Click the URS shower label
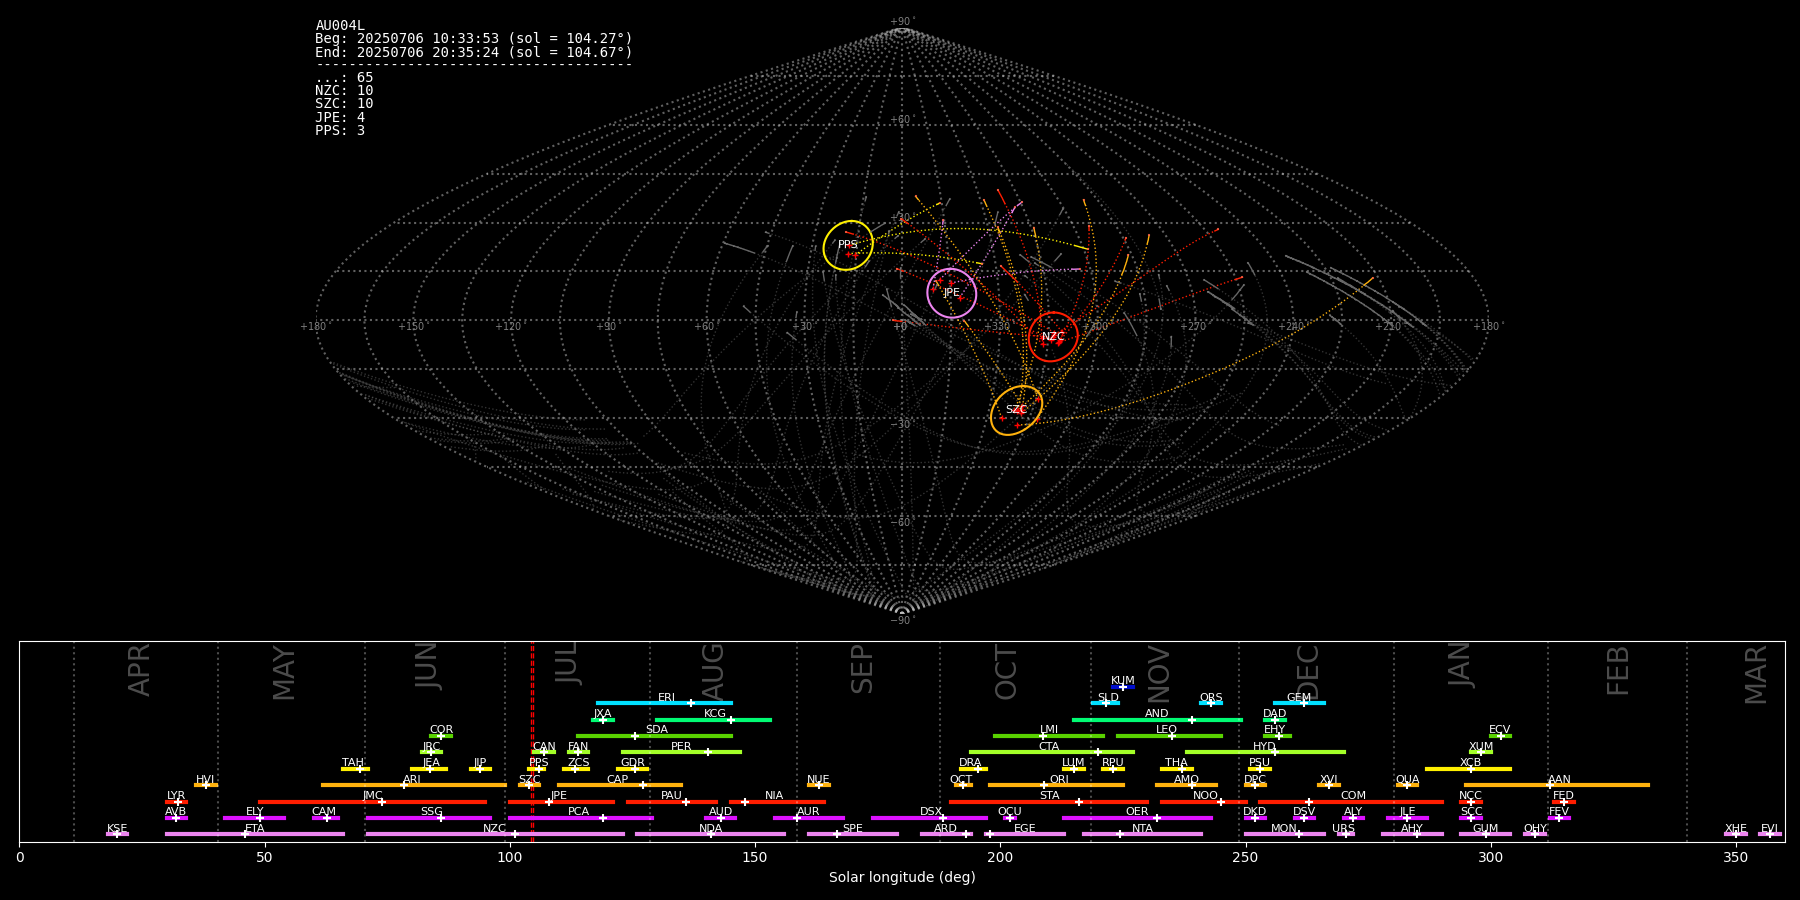The width and height of the screenshot is (1800, 900). (1343, 829)
